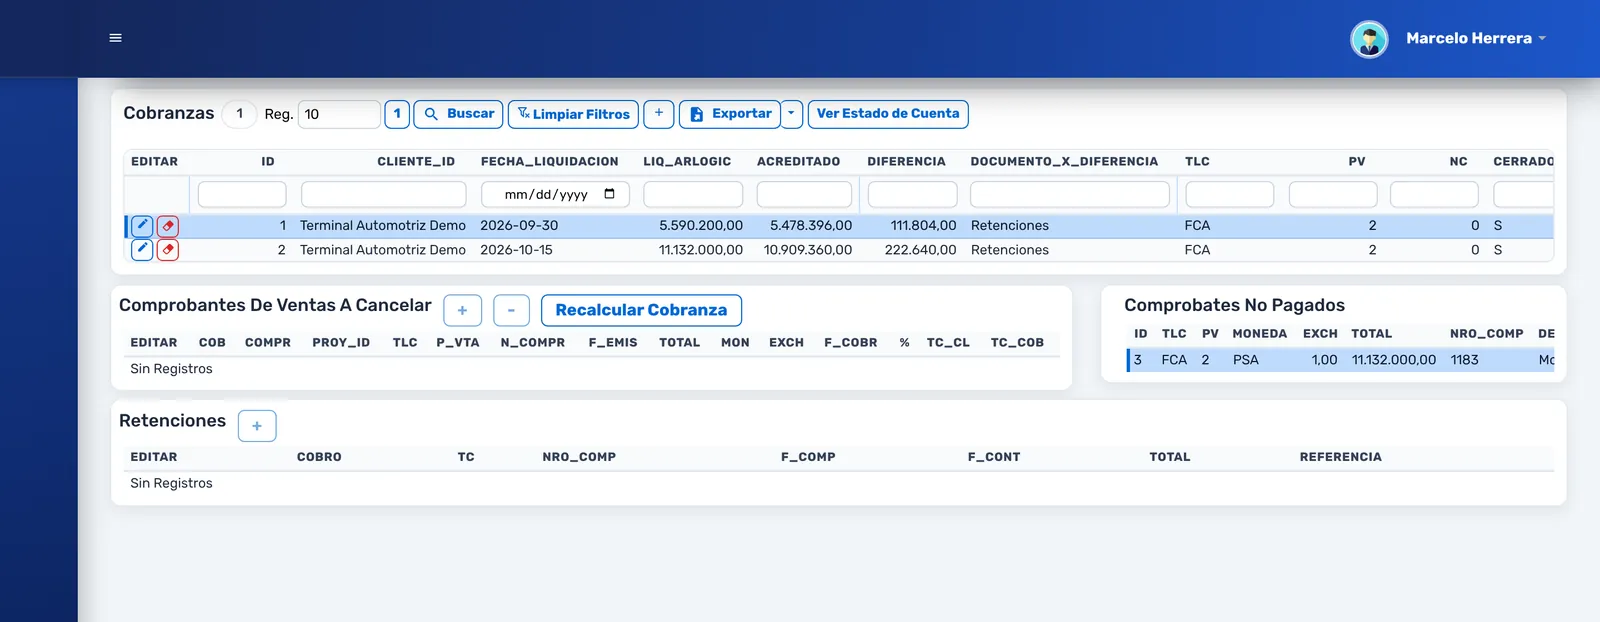1600x622 pixels.
Task: Click the ACREDITADO filter input
Action: (804, 194)
